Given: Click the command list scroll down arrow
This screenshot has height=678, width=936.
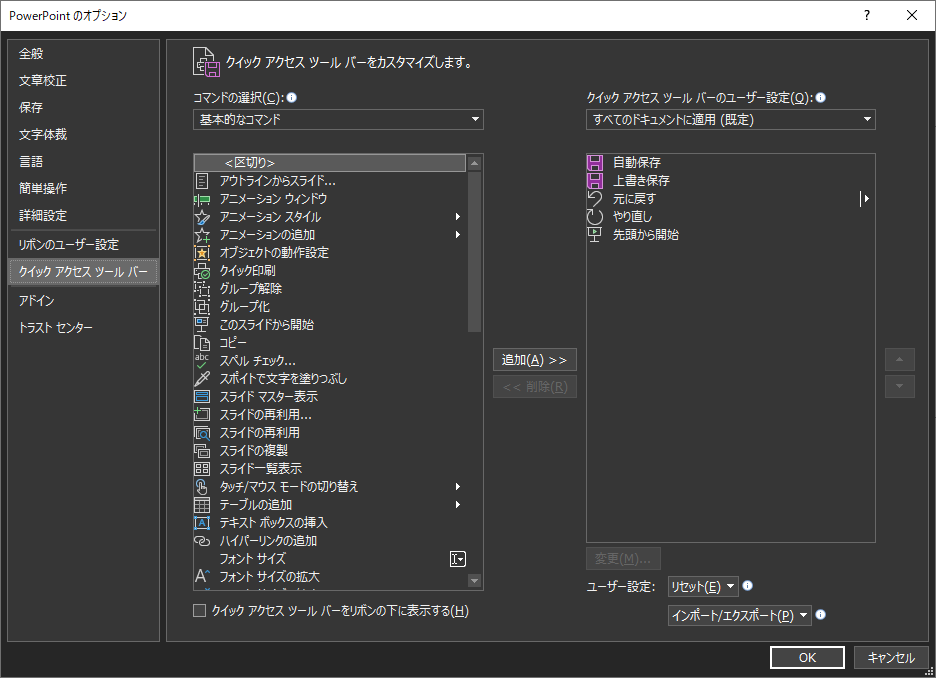Looking at the screenshot, I should pos(475,581).
